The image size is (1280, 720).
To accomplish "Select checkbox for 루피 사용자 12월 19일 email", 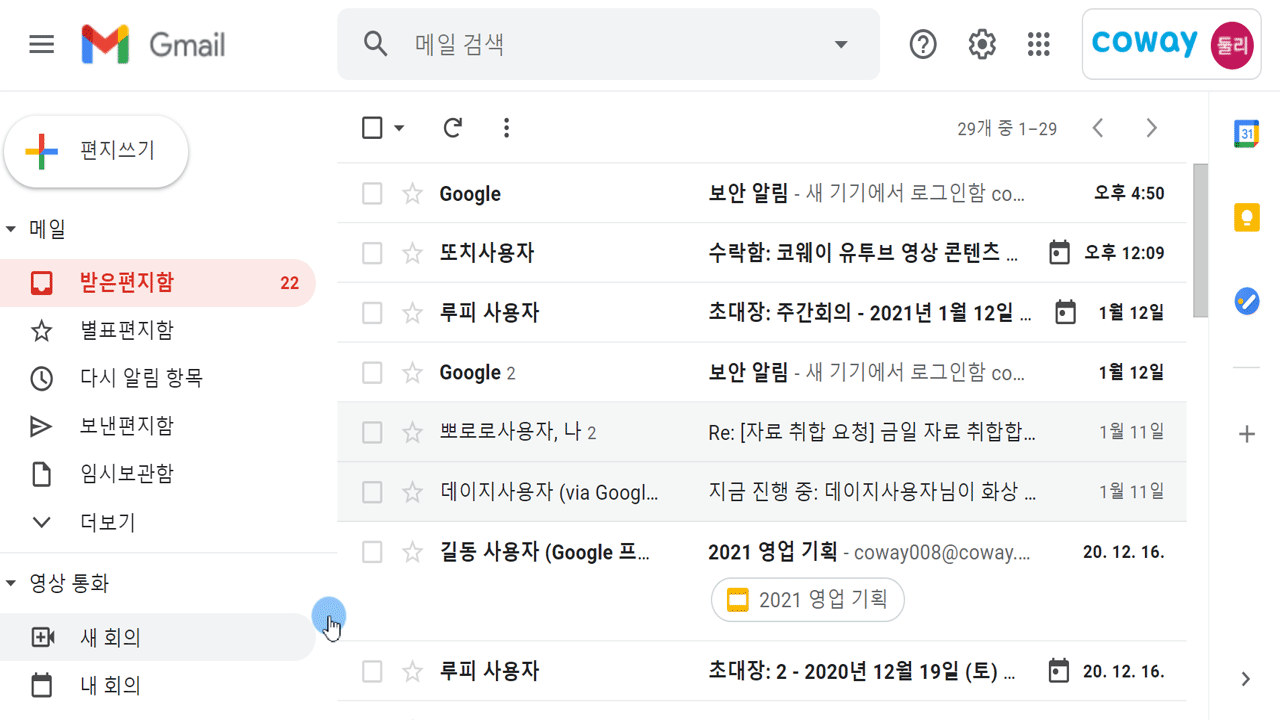I will [372, 671].
